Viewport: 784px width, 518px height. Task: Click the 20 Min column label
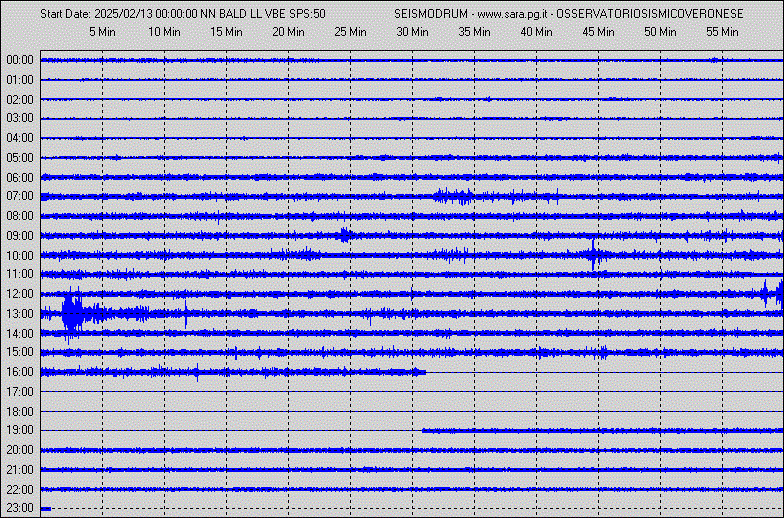point(288,32)
